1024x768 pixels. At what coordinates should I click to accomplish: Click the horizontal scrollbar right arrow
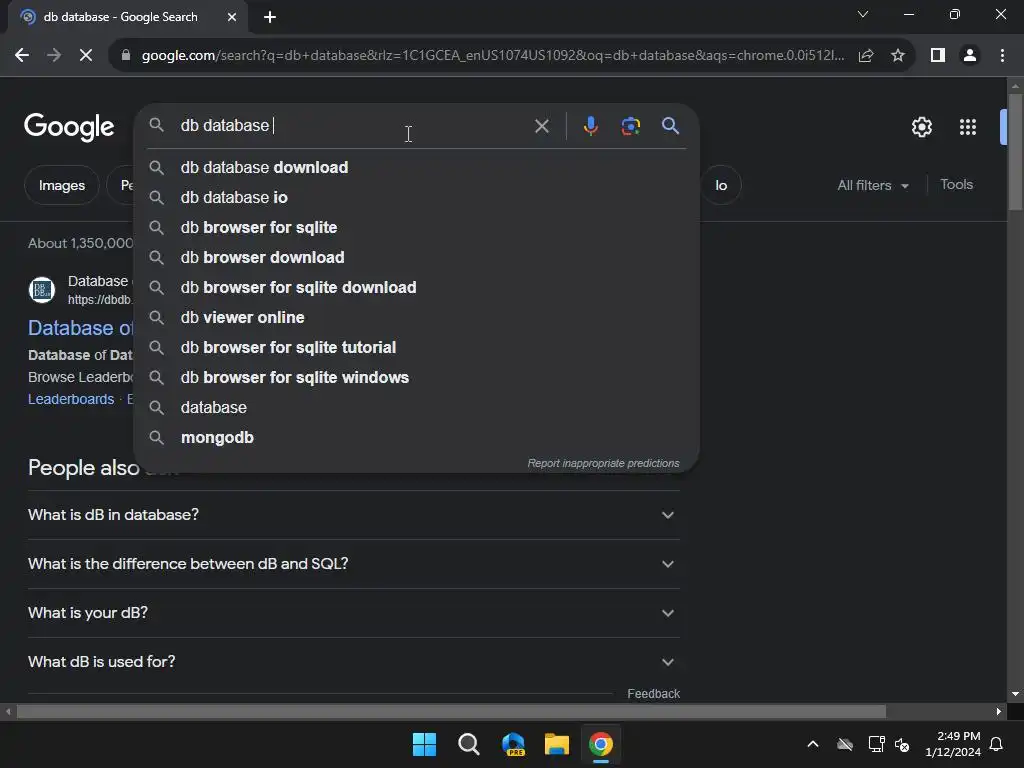click(x=998, y=711)
